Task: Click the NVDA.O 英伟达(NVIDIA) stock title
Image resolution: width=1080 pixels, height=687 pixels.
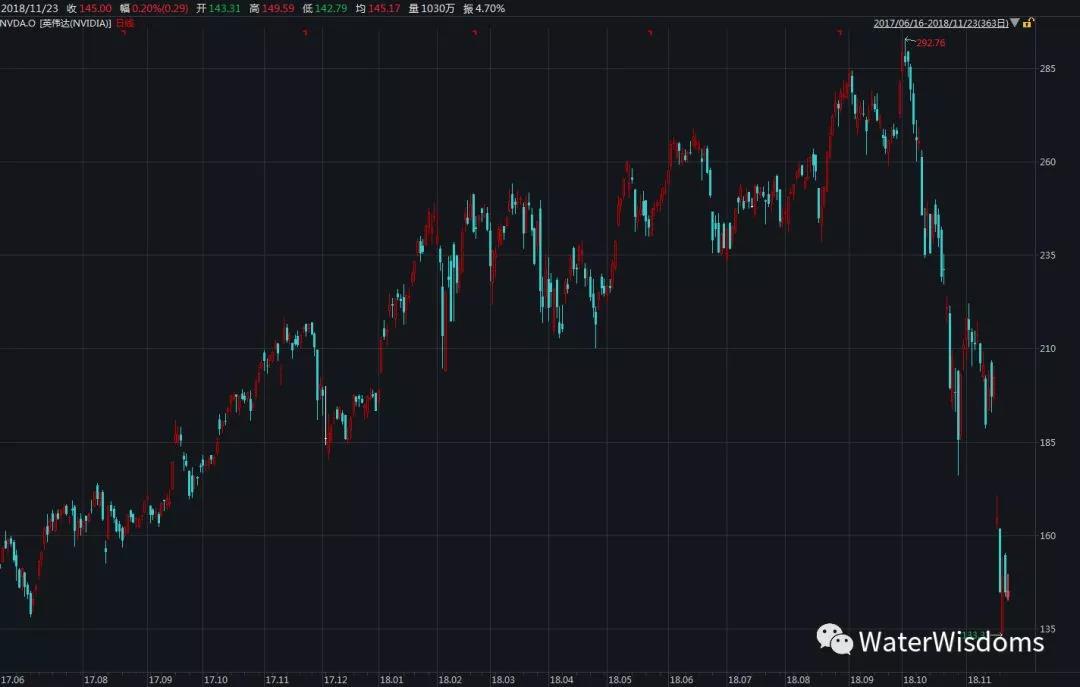Action: 56,23
